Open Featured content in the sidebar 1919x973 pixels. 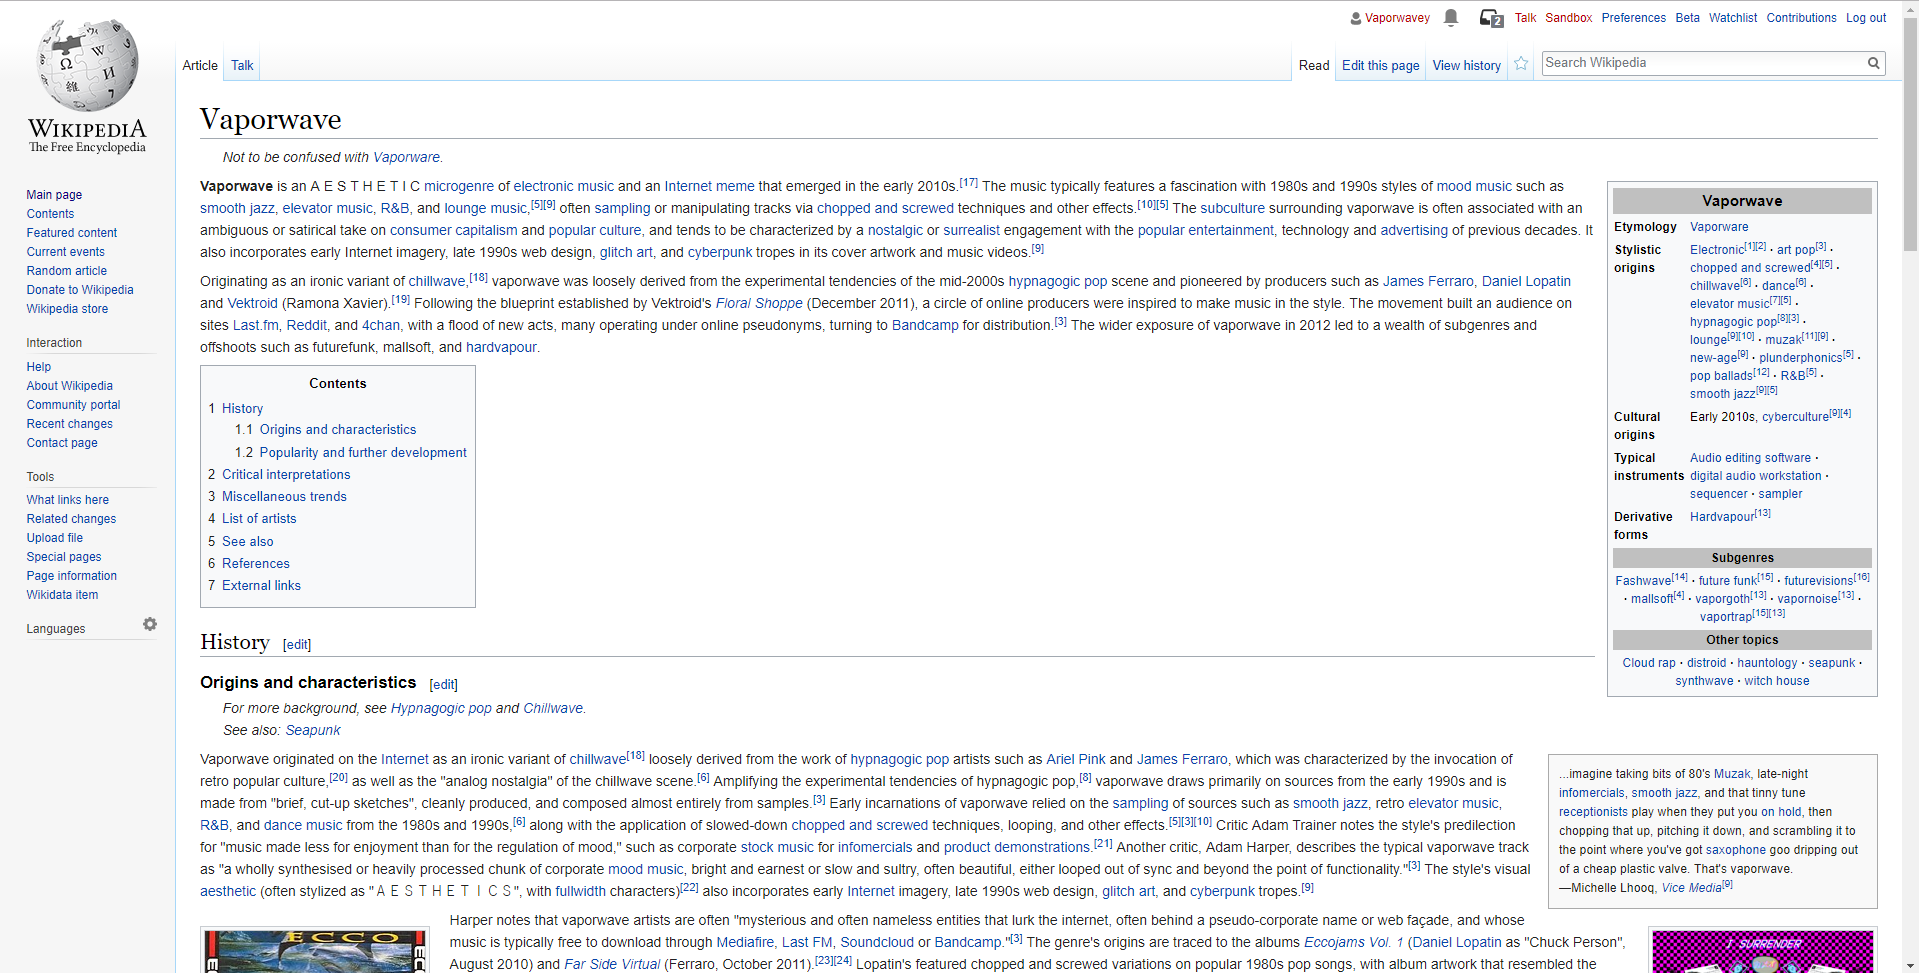(x=72, y=233)
